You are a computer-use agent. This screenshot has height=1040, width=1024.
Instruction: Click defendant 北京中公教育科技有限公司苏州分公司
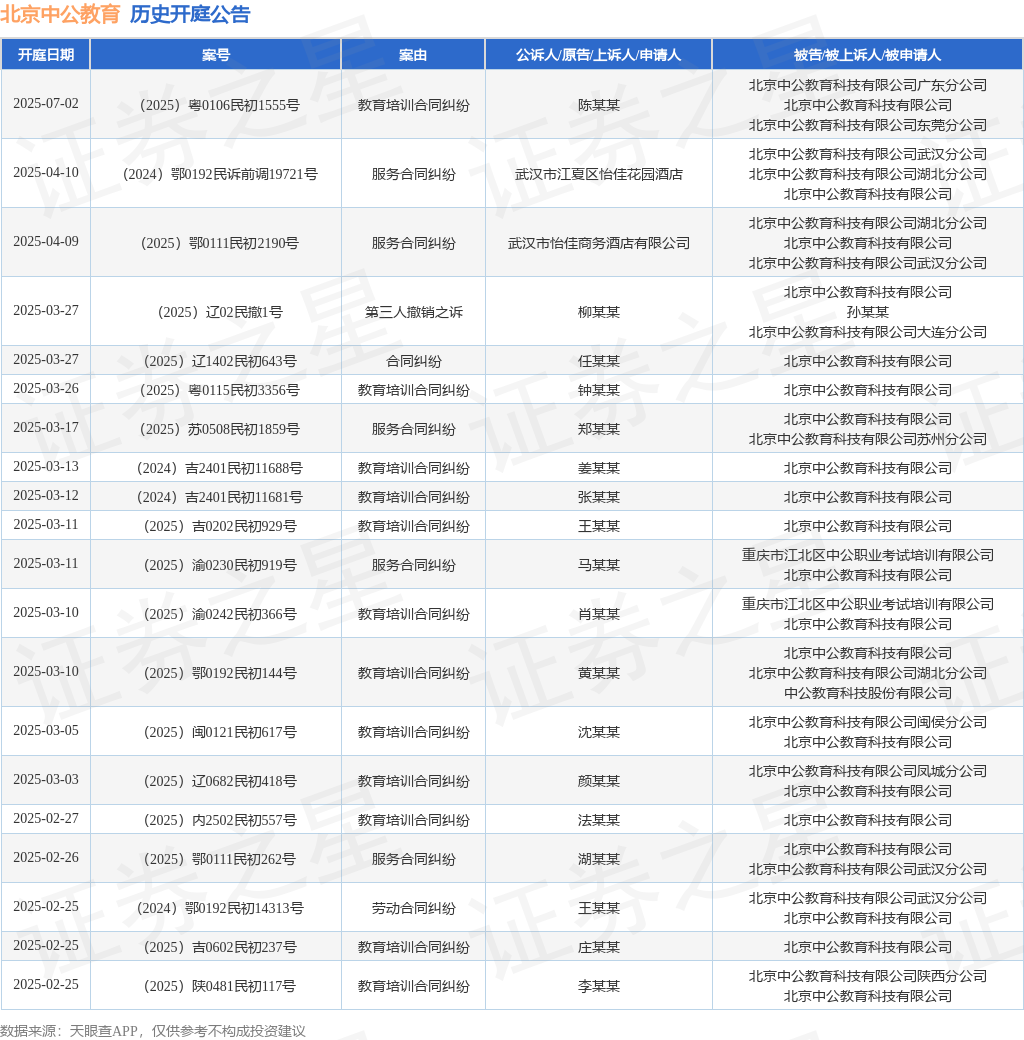[867, 439]
